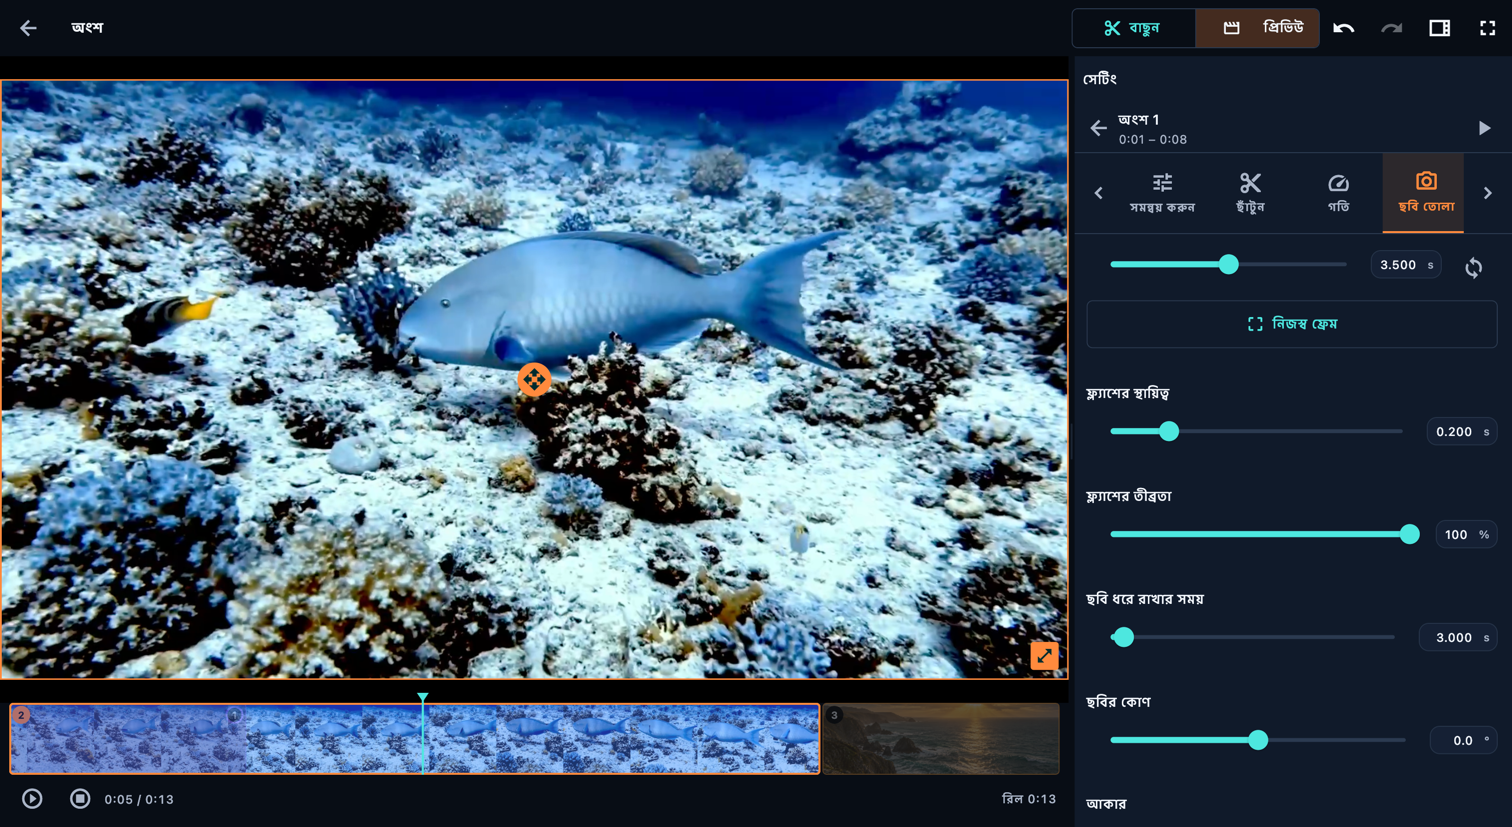
Task: Open the সমন্বয় করুন adjust tab
Action: [1162, 193]
